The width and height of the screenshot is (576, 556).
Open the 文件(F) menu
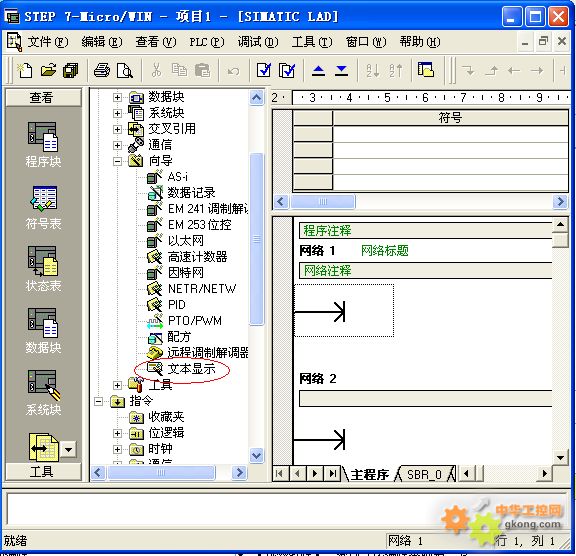click(x=48, y=42)
